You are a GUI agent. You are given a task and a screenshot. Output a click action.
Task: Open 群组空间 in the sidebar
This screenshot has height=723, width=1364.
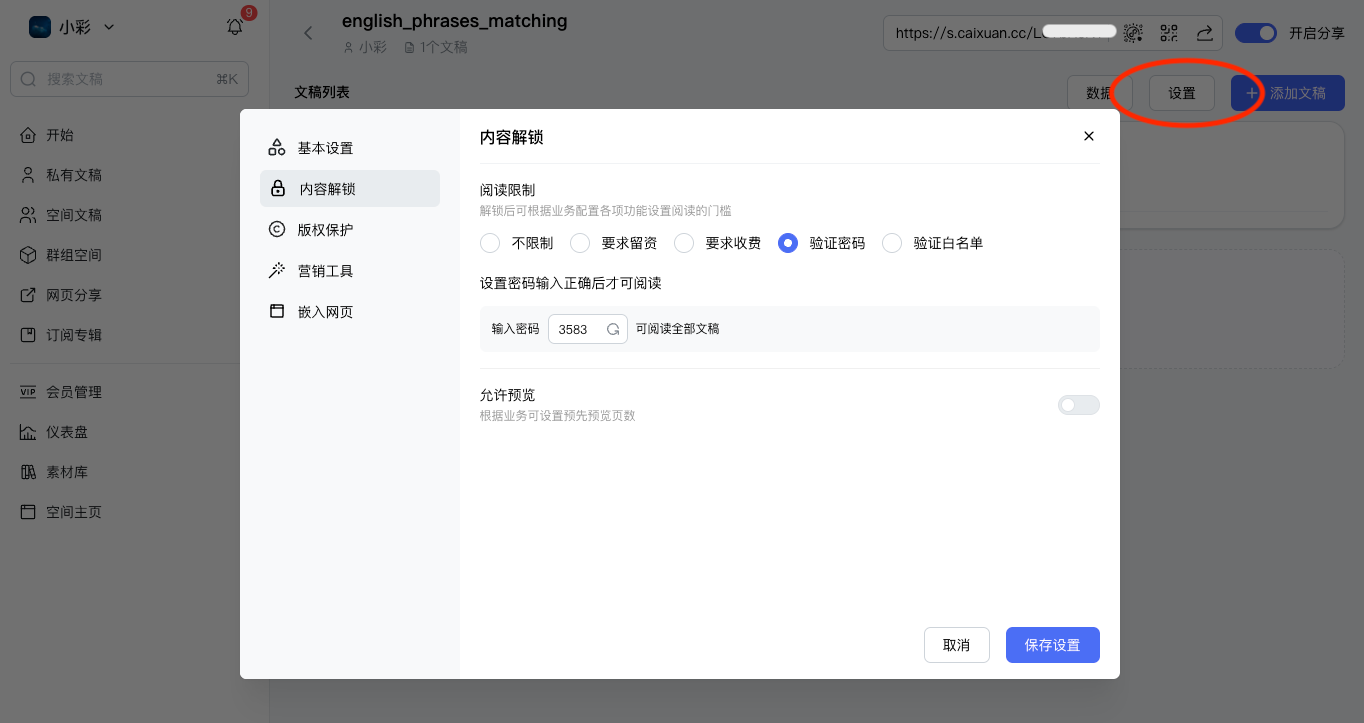[x=74, y=255]
